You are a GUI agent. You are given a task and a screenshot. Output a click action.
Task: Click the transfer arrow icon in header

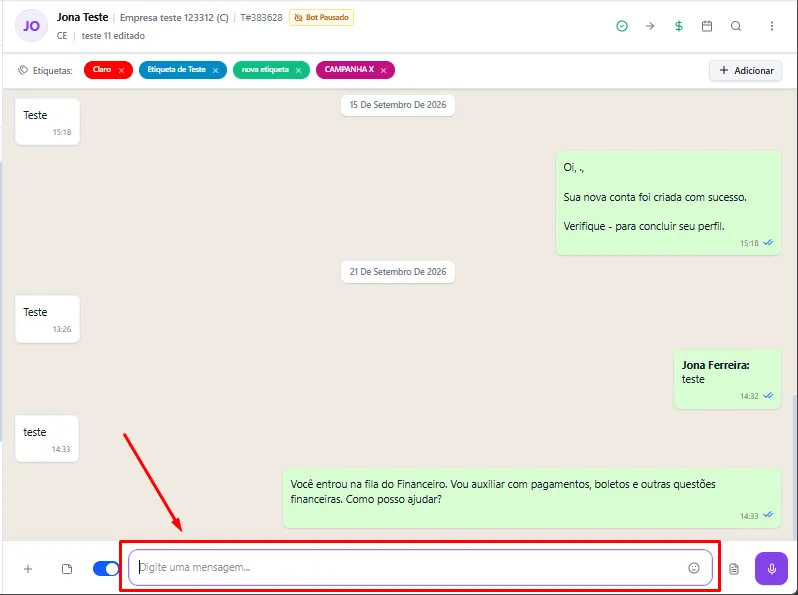coord(650,26)
